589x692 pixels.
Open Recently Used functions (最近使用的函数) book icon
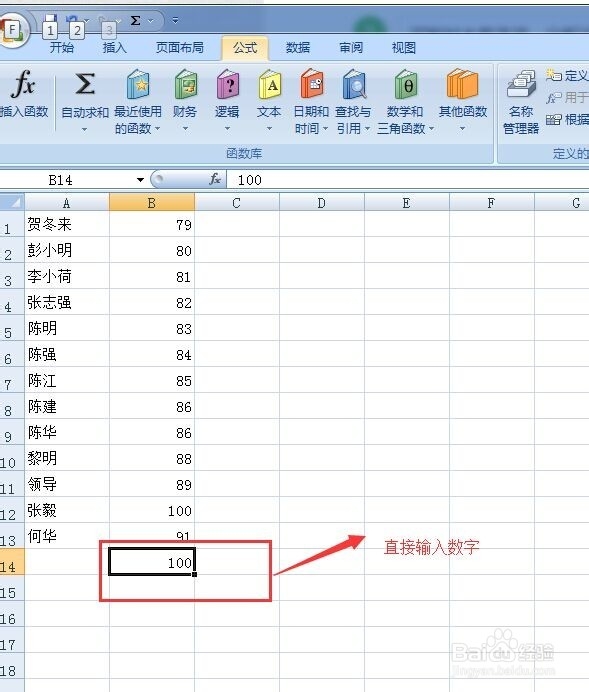tap(138, 84)
